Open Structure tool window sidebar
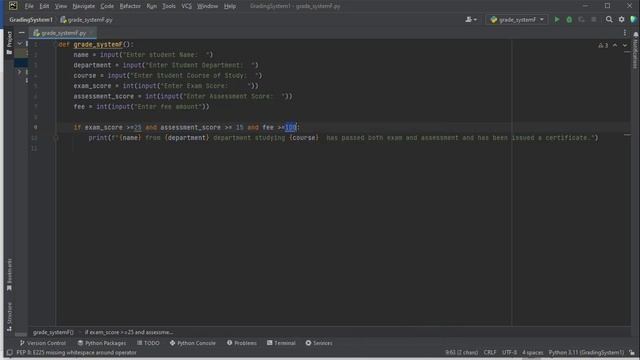 click(9, 317)
